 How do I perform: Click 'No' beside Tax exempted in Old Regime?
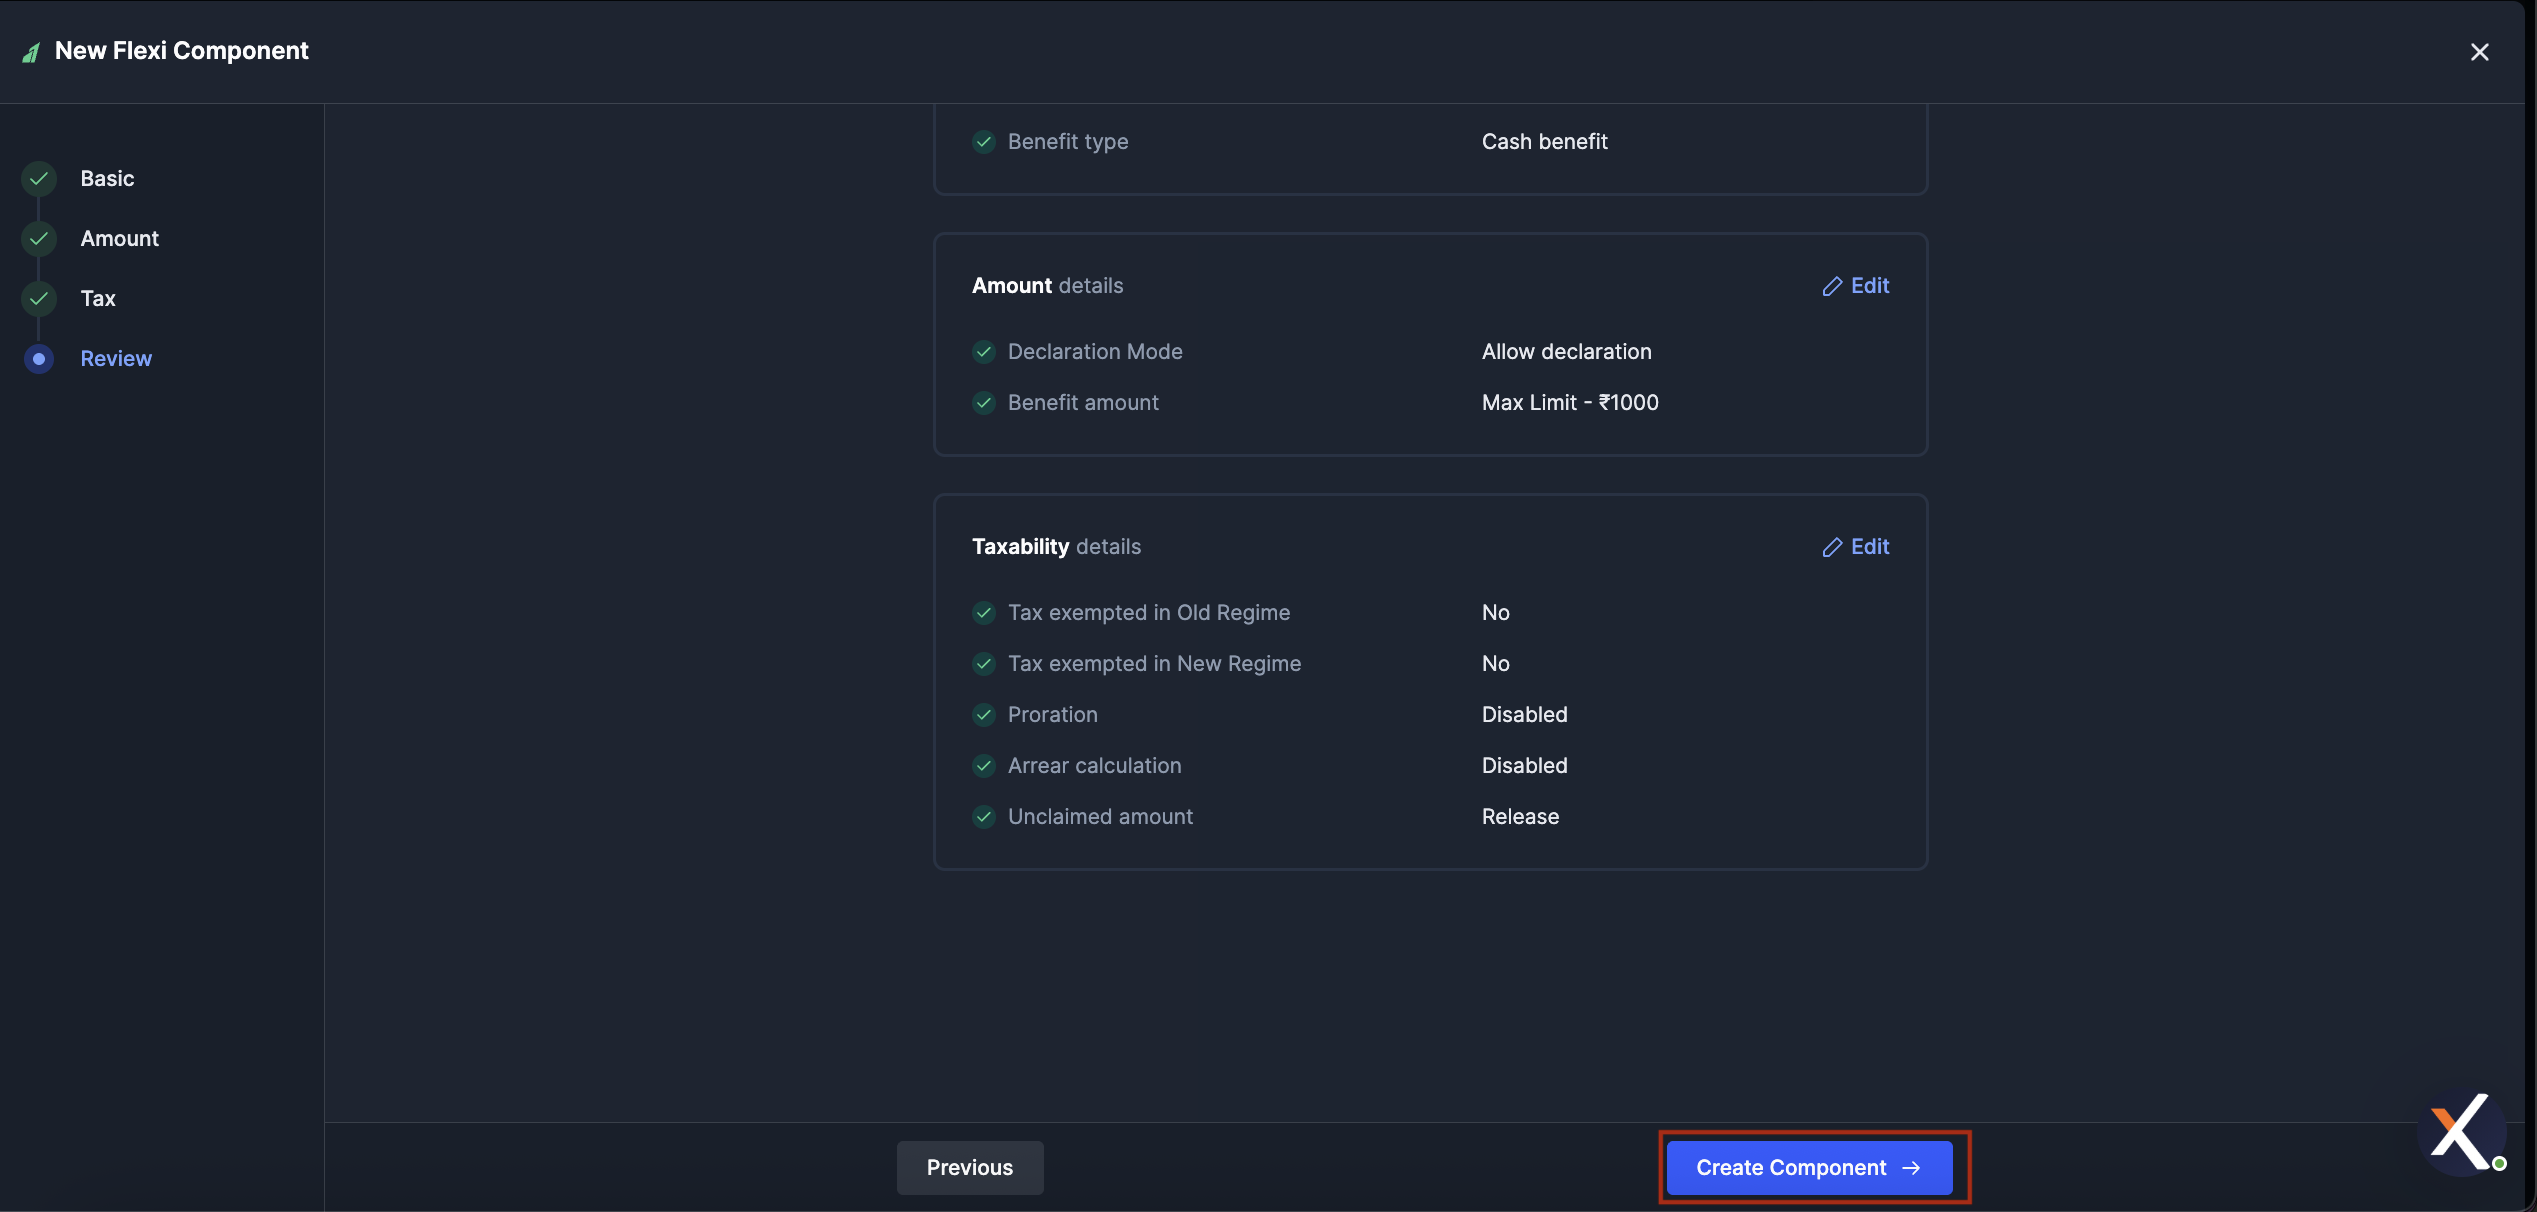point(1495,613)
